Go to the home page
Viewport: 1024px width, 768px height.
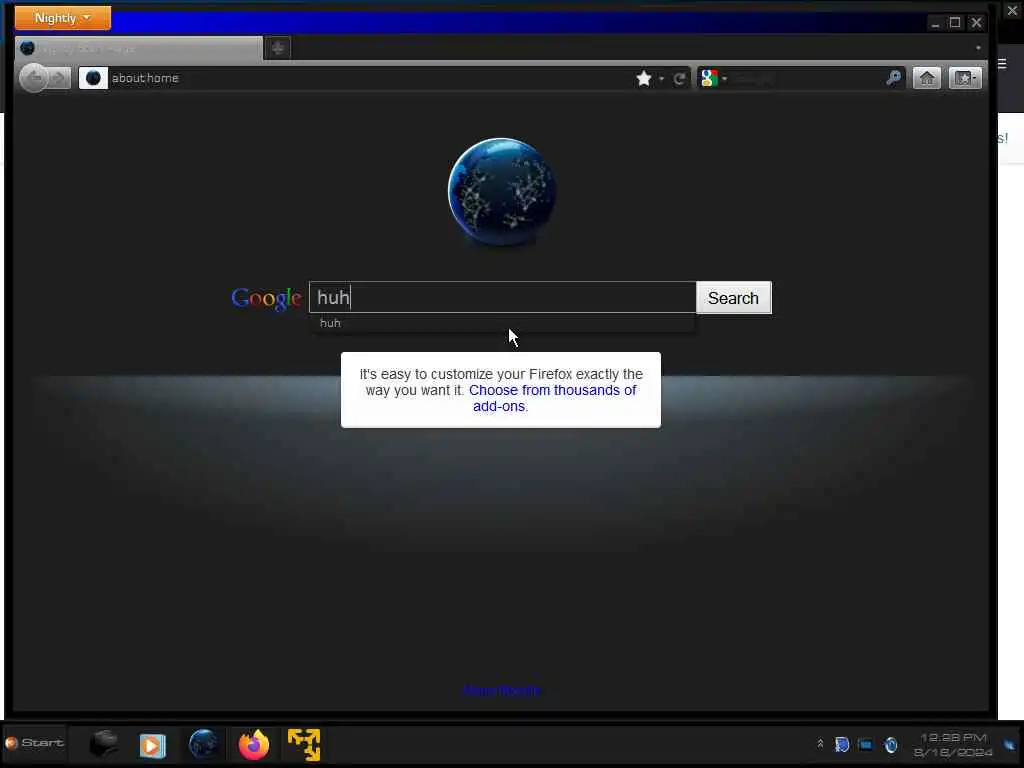pos(927,78)
